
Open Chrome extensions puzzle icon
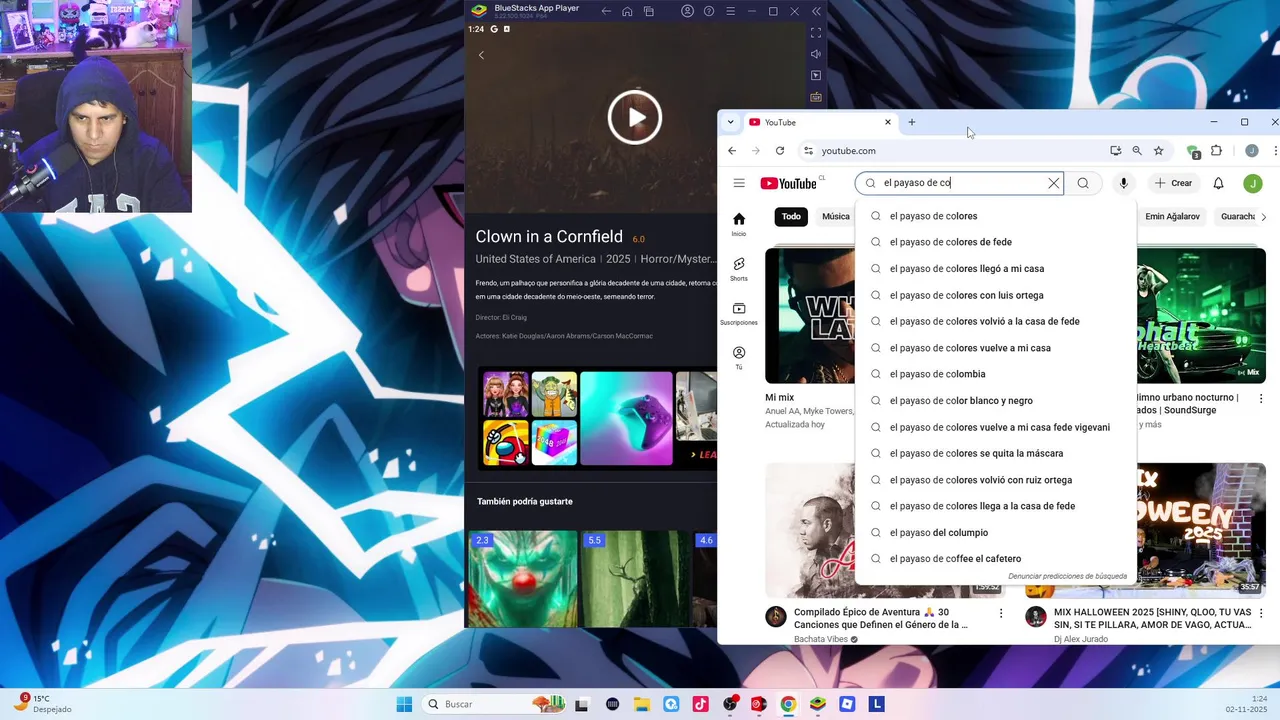(x=1216, y=151)
